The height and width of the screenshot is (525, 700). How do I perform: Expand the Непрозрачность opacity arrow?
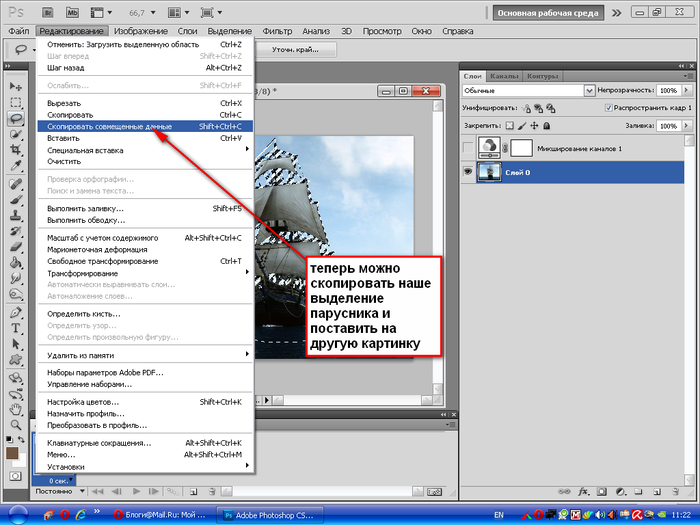coord(688,89)
